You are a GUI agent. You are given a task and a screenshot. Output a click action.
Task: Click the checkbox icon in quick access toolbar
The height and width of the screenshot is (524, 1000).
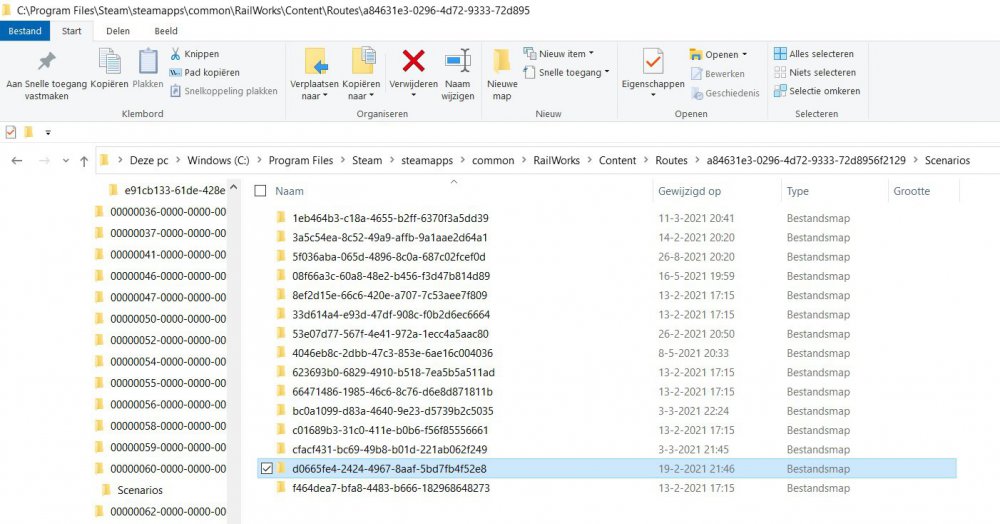tap(11, 131)
